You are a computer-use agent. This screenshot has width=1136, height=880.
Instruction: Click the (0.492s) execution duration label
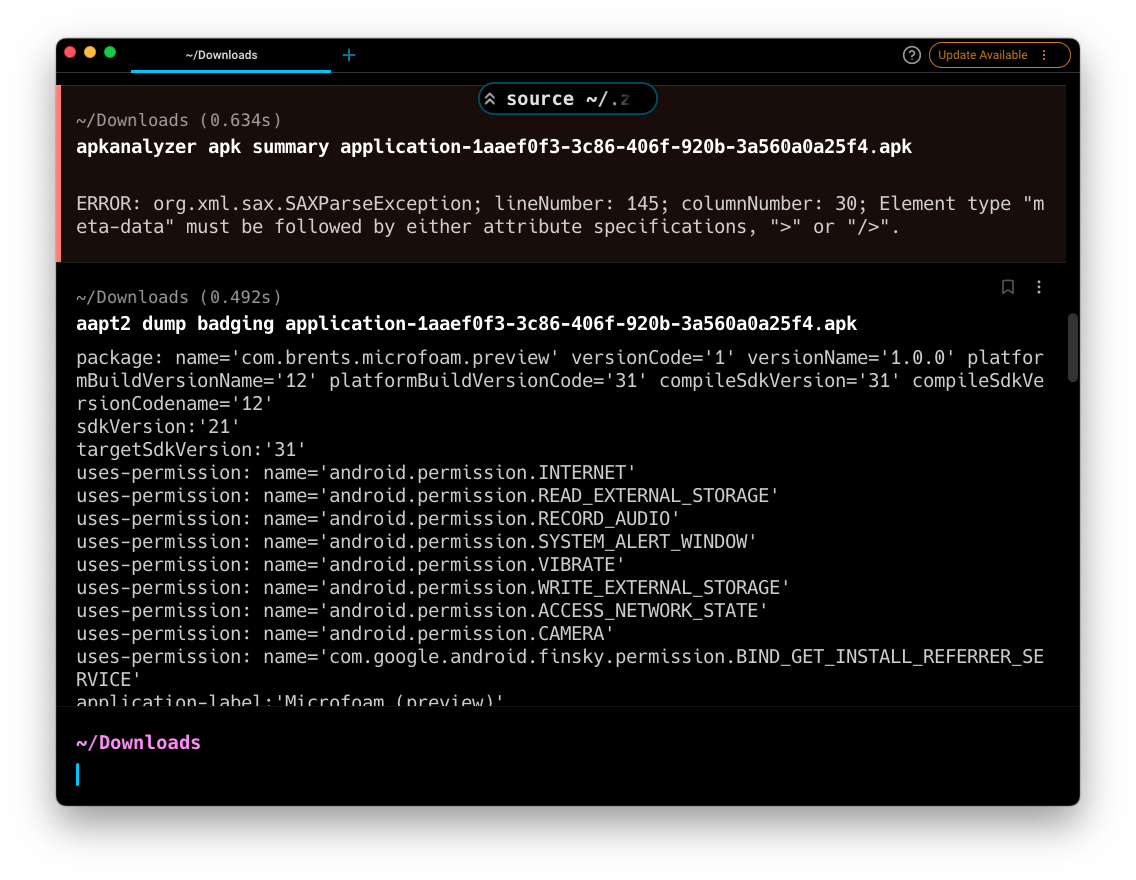pos(240,296)
